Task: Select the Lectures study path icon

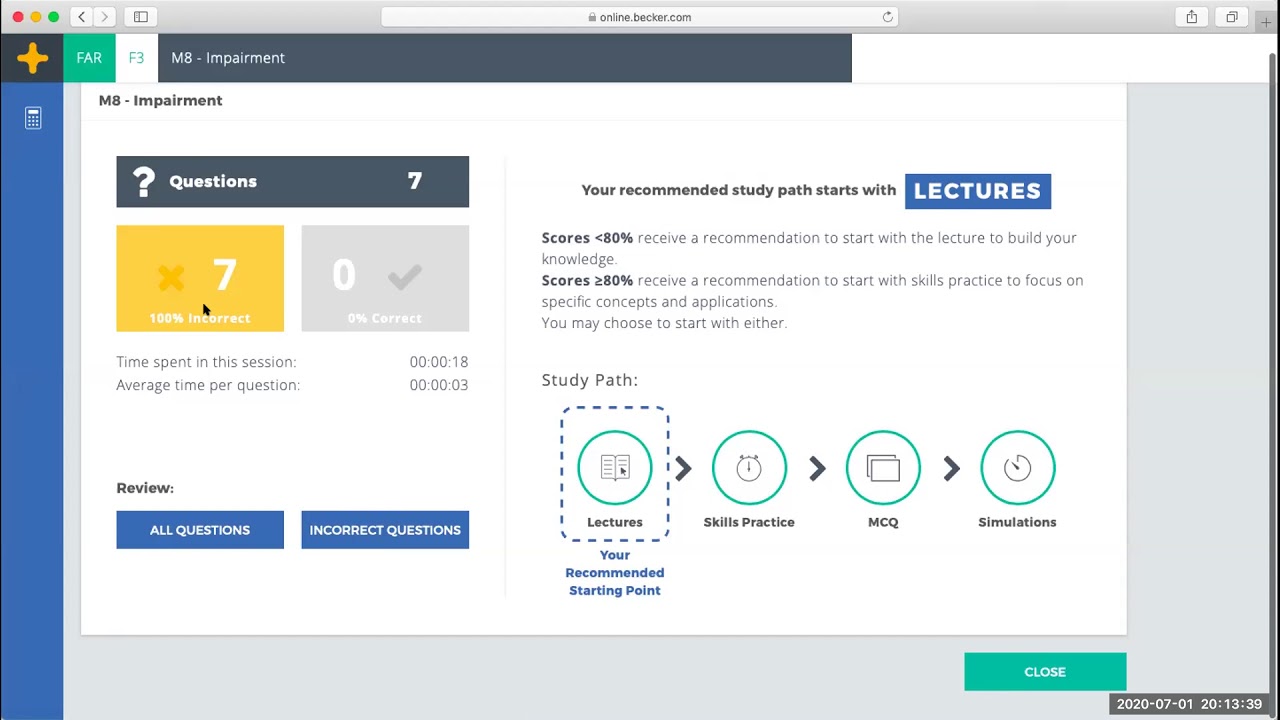Action: click(615, 467)
